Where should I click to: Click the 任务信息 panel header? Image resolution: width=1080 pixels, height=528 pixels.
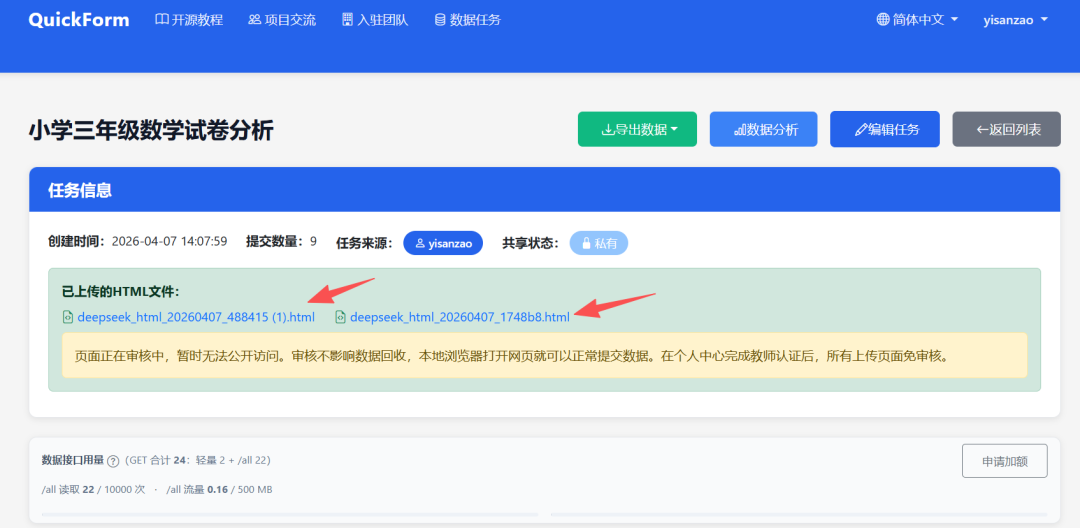(x=544, y=190)
